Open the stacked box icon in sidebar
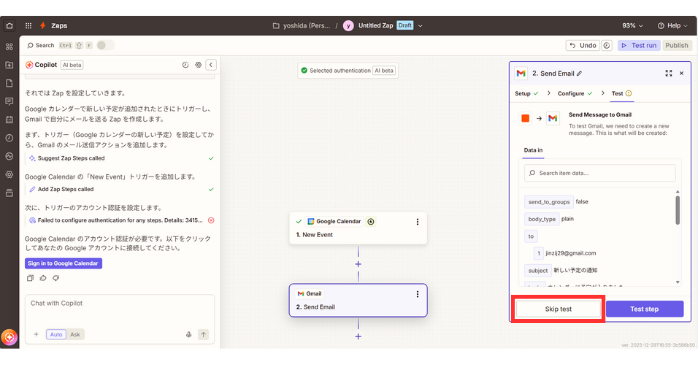 tap(9, 193)
